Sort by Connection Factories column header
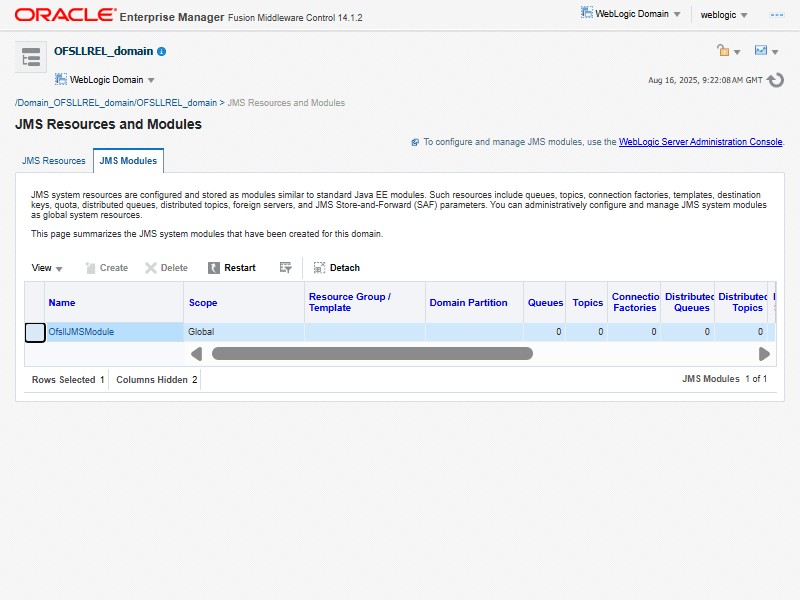The width and height of the screenshot is (800, 600). click(635, 302)
